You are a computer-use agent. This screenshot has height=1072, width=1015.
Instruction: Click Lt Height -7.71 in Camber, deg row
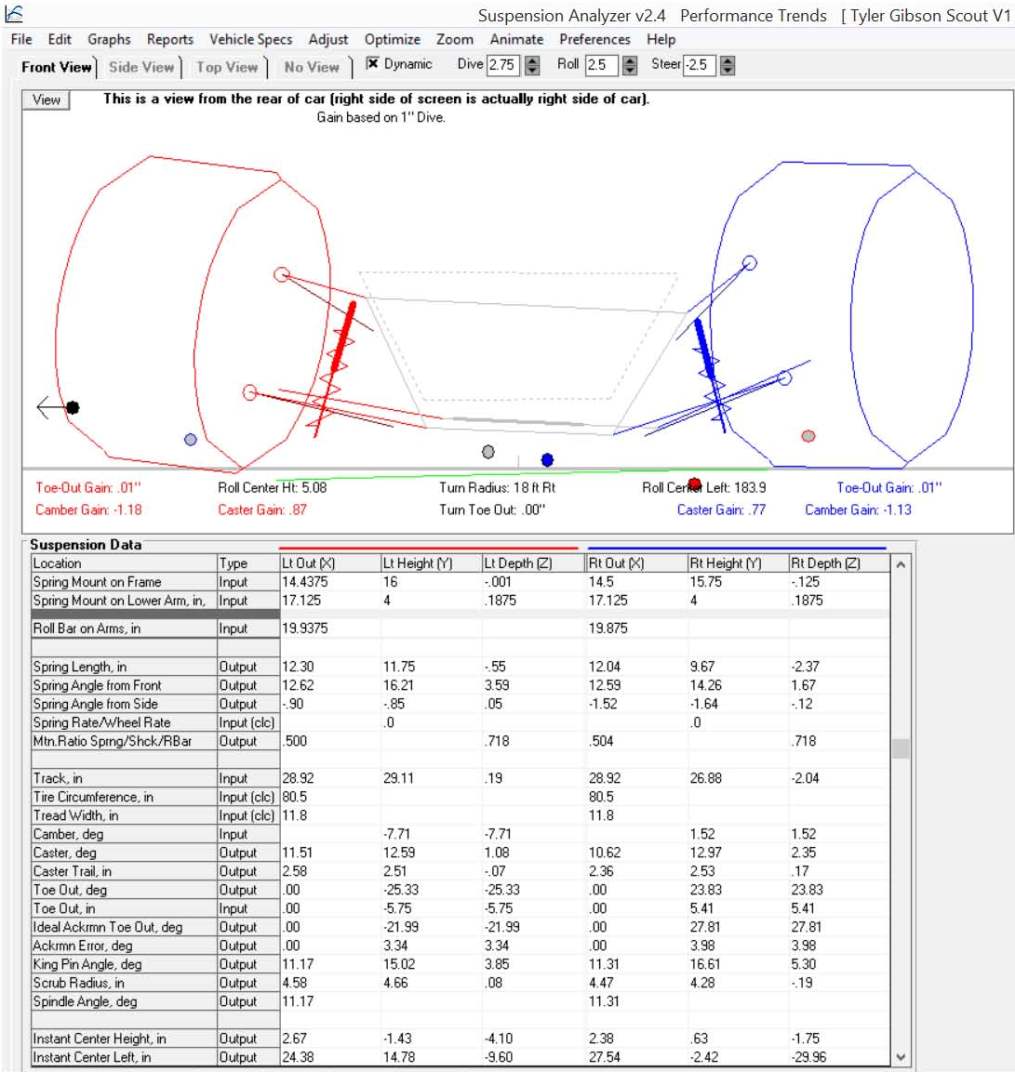point(431,834)
